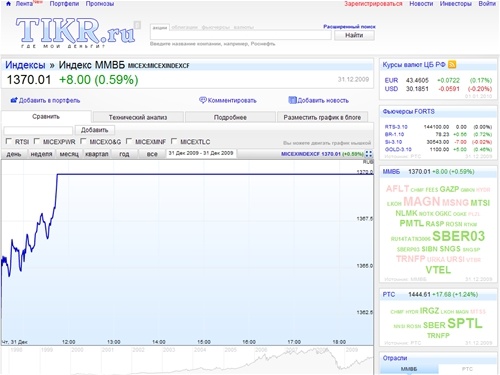Select the неделя period tab
Screen dimensions: 500x375
[x=41, y=154]
